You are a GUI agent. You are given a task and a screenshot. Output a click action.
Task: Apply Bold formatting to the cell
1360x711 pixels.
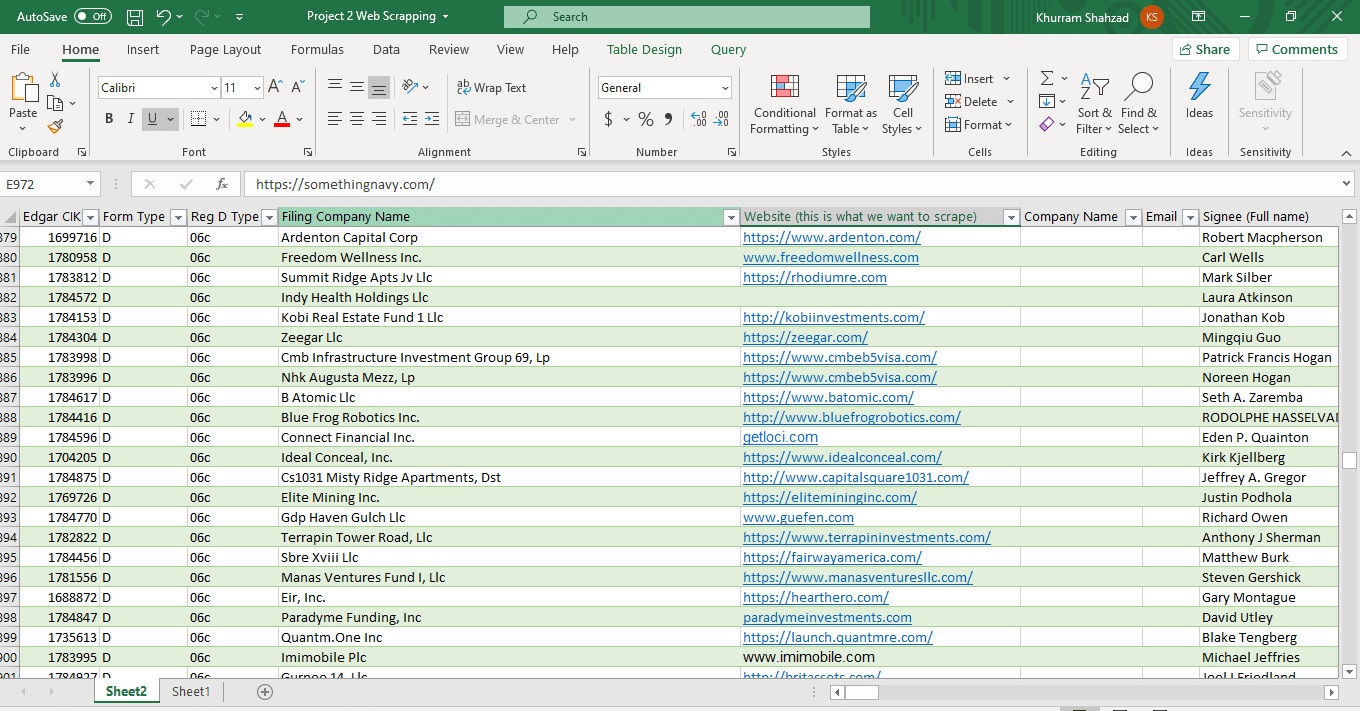point(109,119)
